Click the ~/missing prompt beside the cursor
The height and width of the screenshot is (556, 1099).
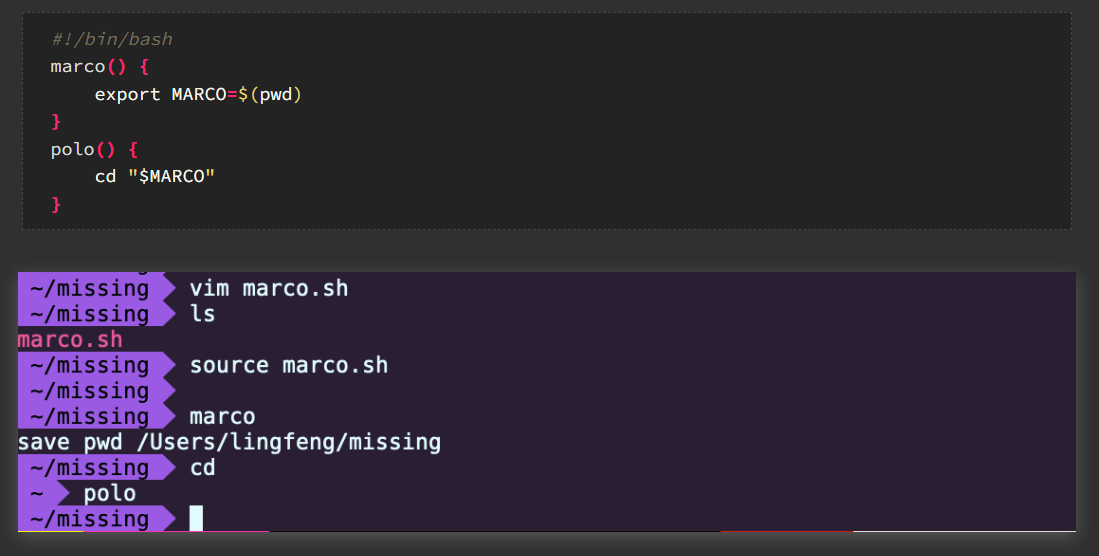point(89,519)
